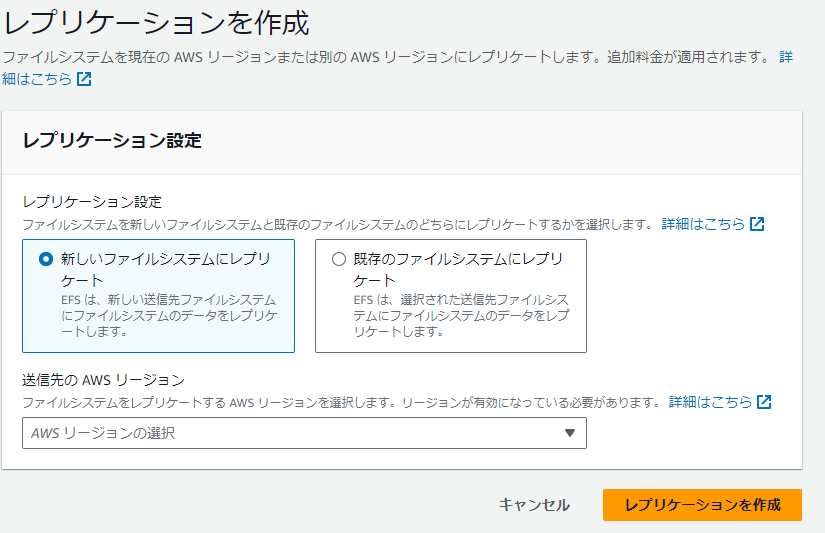Viewport: 825px width, 533px height.
Task: Open the AWS リージョンの選択 dropdown
Action: pyautogui.click(x=304, y=433)
